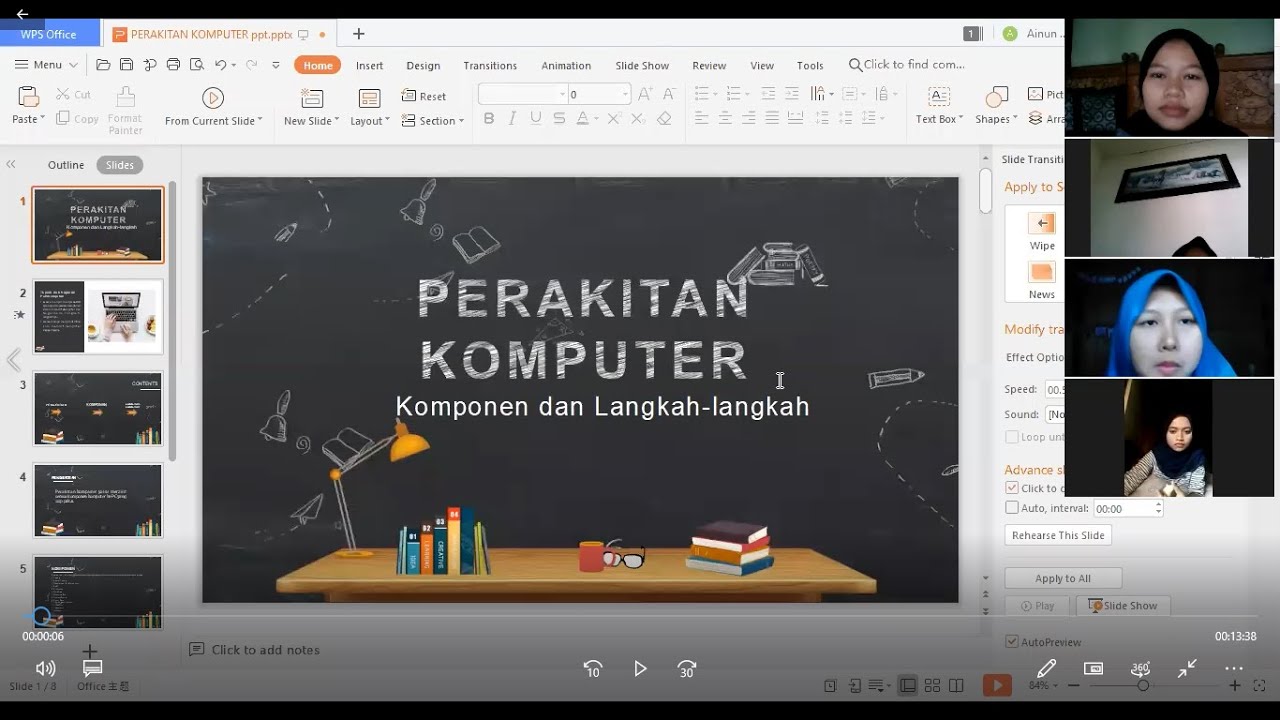Click the Paste clipboard icon
This screenshot has width=1280, height=720.
click(28, 98)
